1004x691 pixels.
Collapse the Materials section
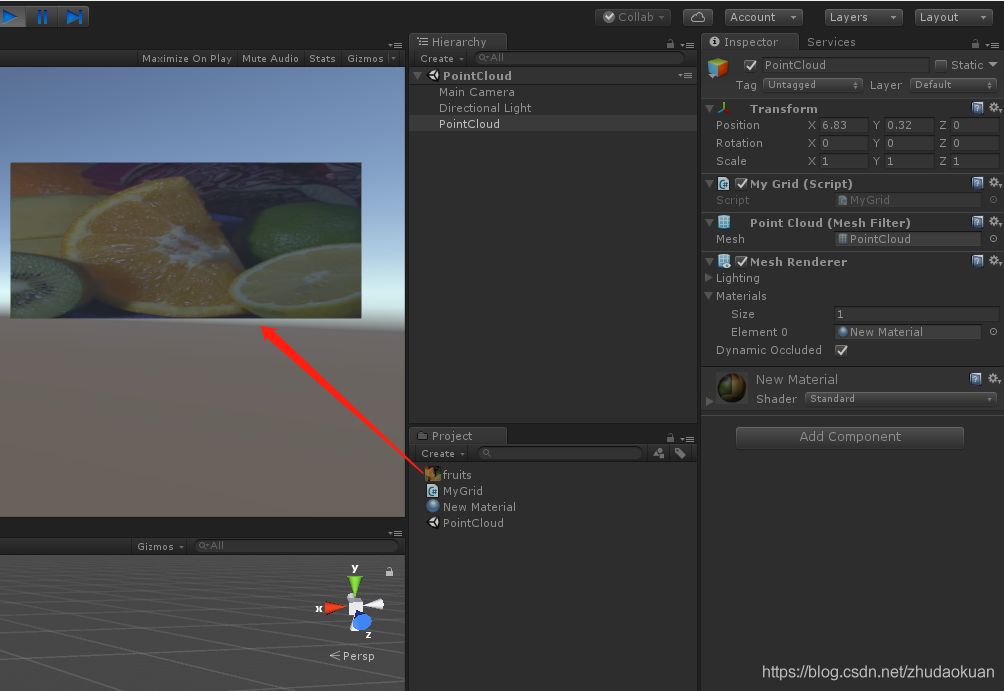(709, 296)
